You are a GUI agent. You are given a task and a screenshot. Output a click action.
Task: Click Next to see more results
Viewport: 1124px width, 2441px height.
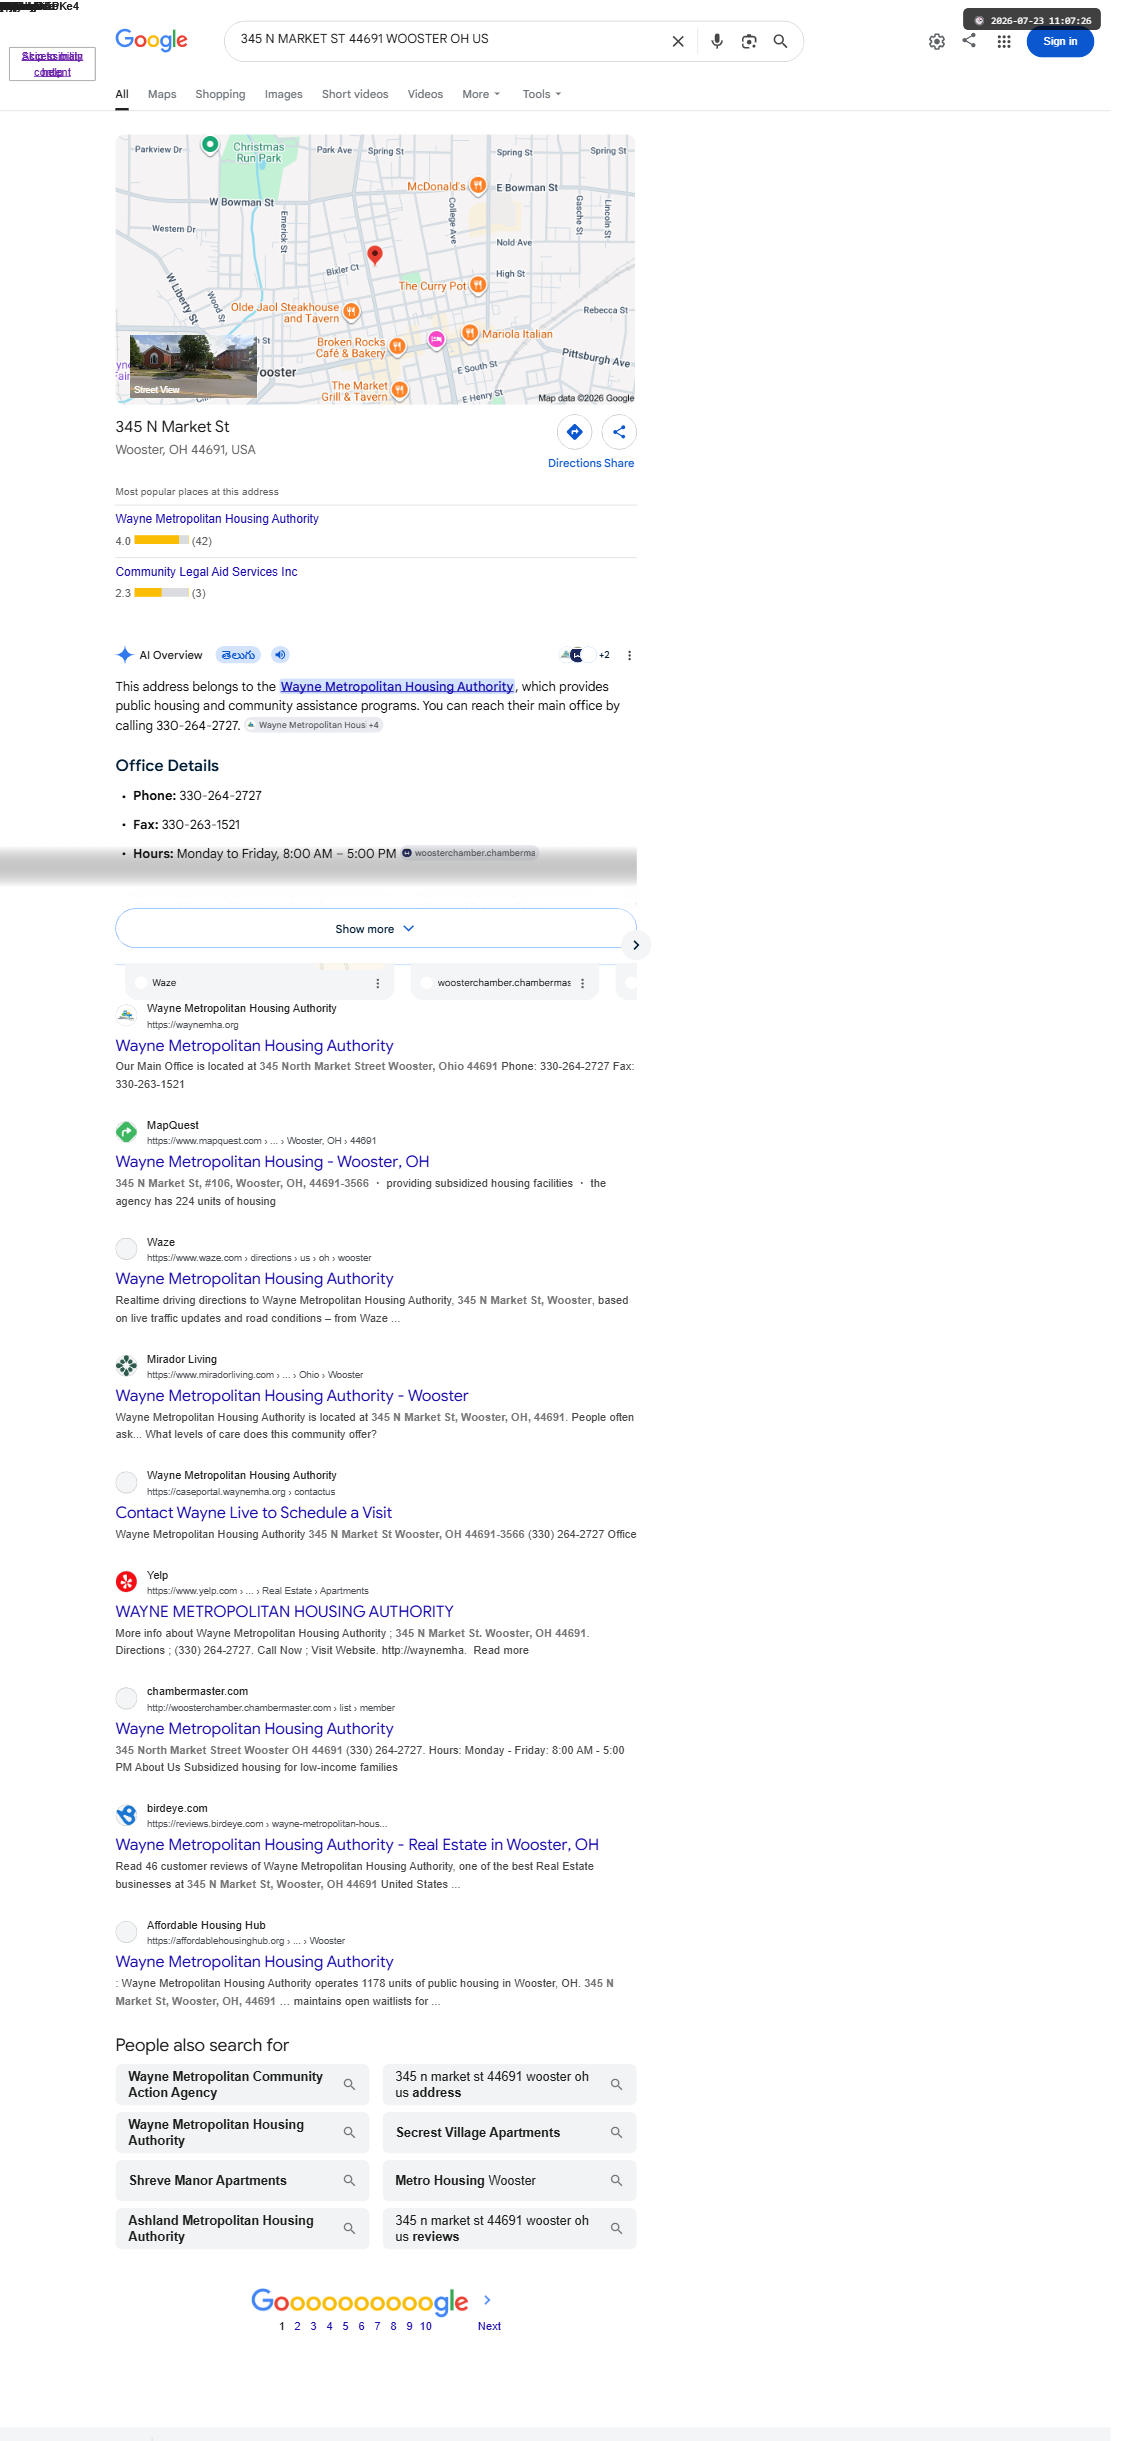coord(489,2326)
